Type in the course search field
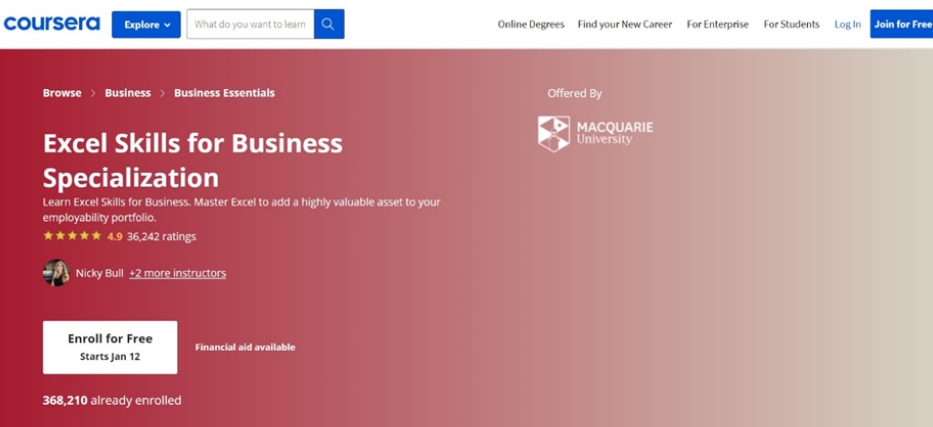 [x=250, y=24]
